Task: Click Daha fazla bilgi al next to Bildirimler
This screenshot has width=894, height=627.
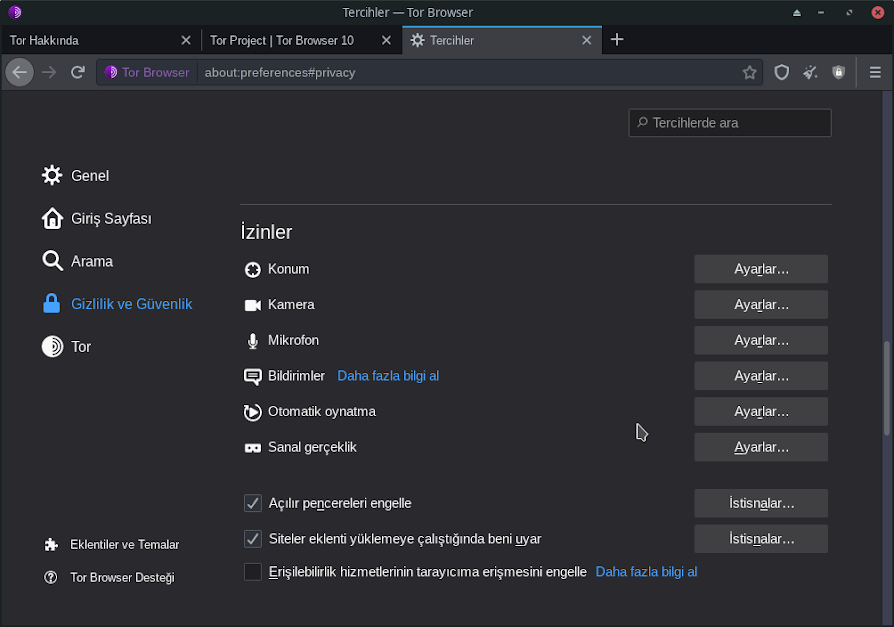Action: pyautogui.click(x=388, y=376)
